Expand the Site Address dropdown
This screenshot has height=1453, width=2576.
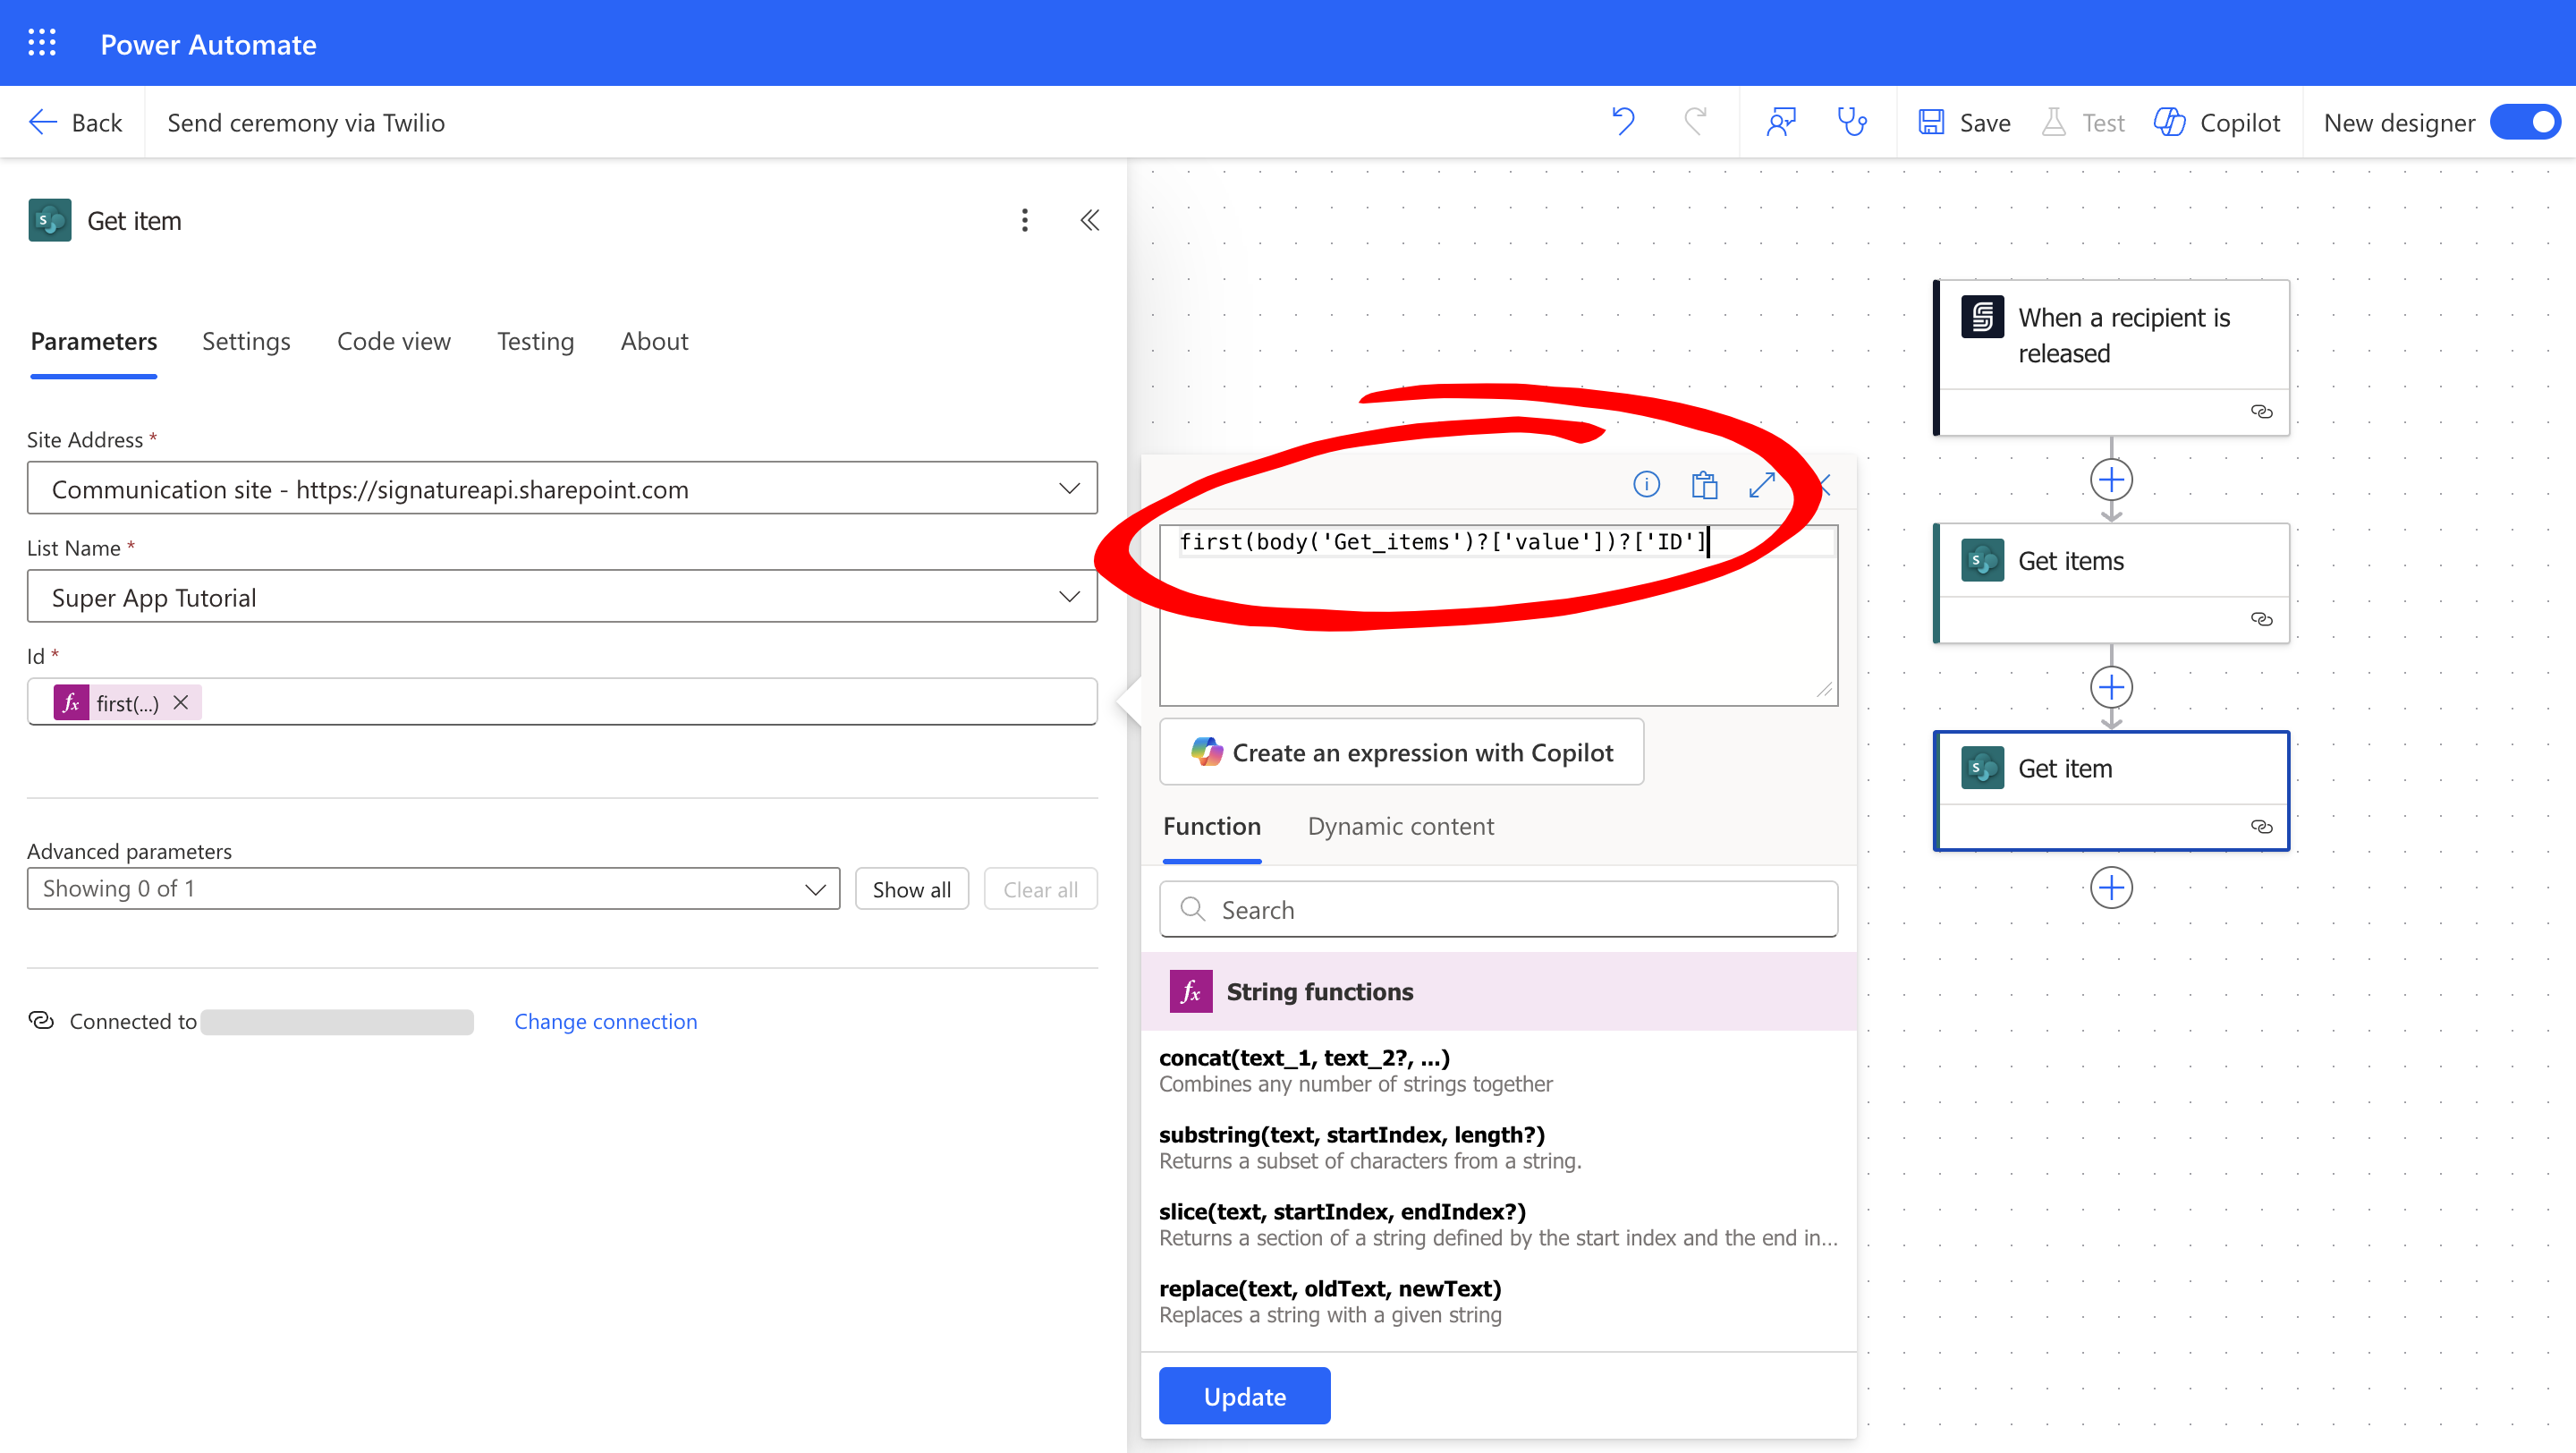pyautogui.click(x=1069, y=489)
